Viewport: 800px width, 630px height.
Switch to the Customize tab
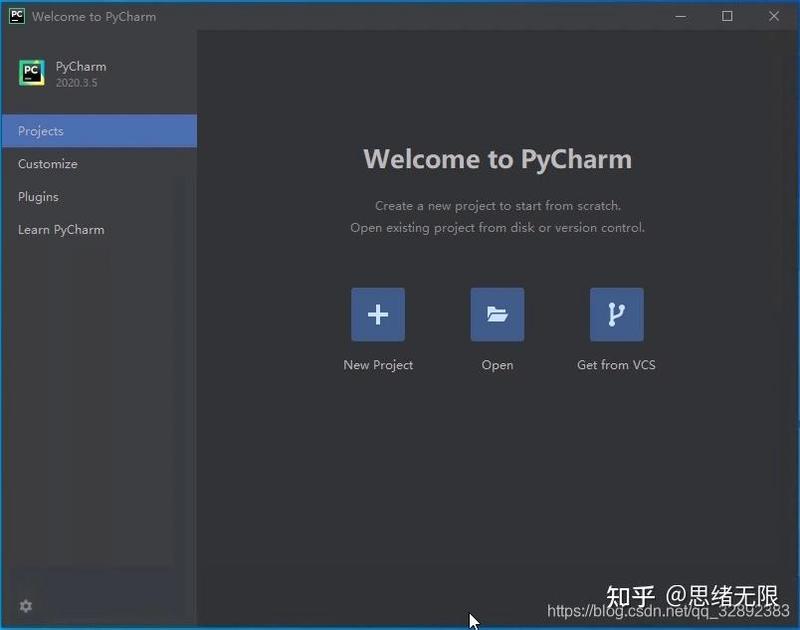pos(99,164)
